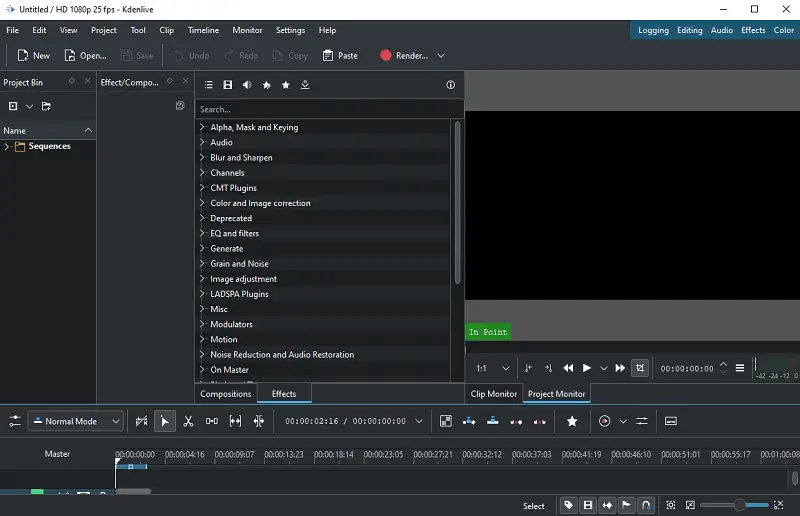Click the effects Search field
Viewport: 800px width, 516px height.
click(x=329, y=109)
